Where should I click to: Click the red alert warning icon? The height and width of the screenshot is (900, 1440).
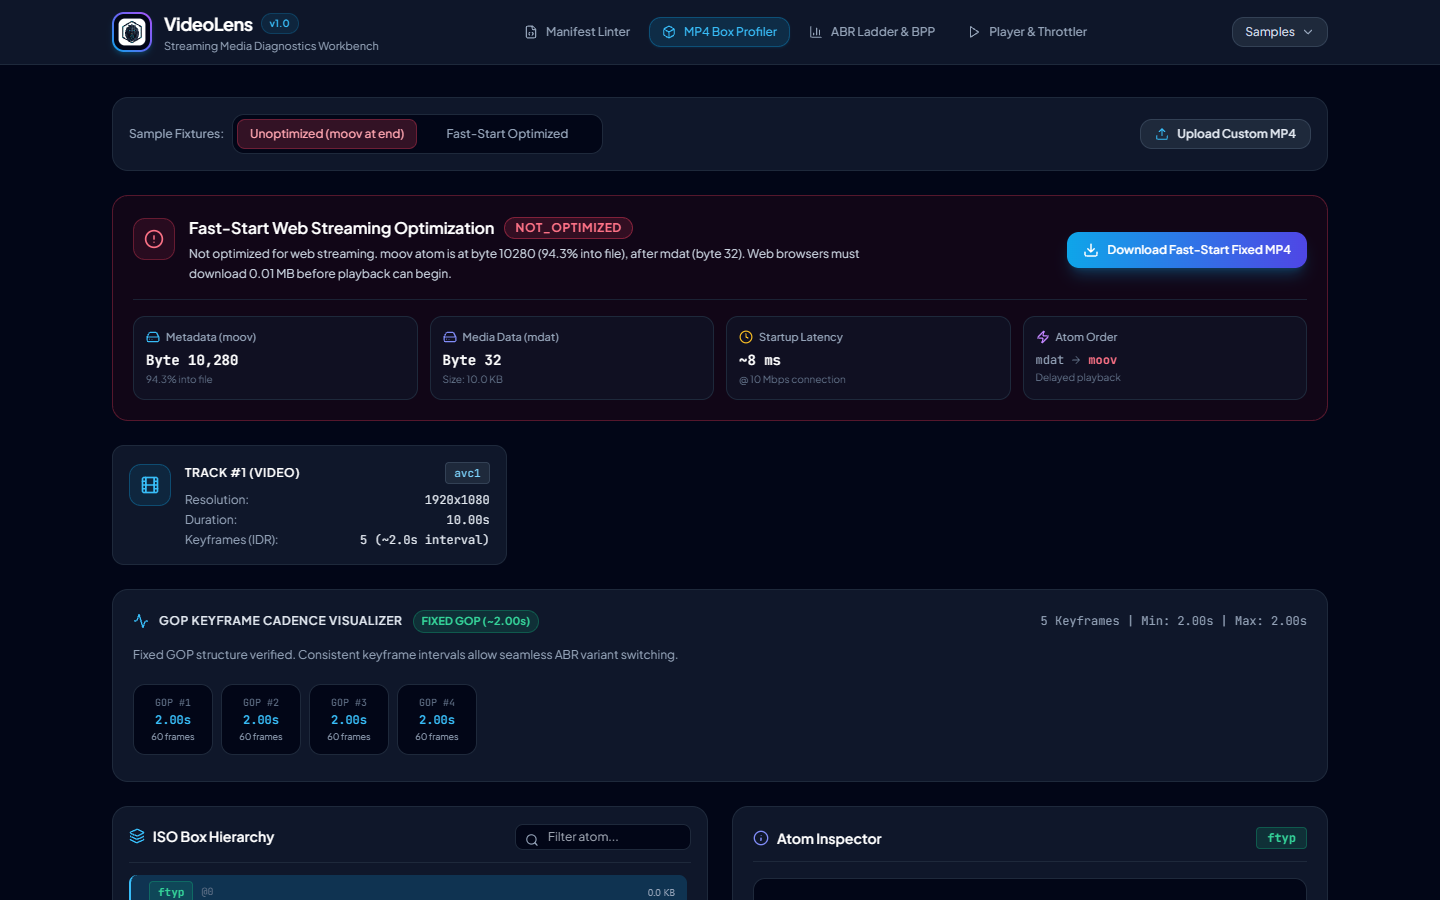coord(154,239)
